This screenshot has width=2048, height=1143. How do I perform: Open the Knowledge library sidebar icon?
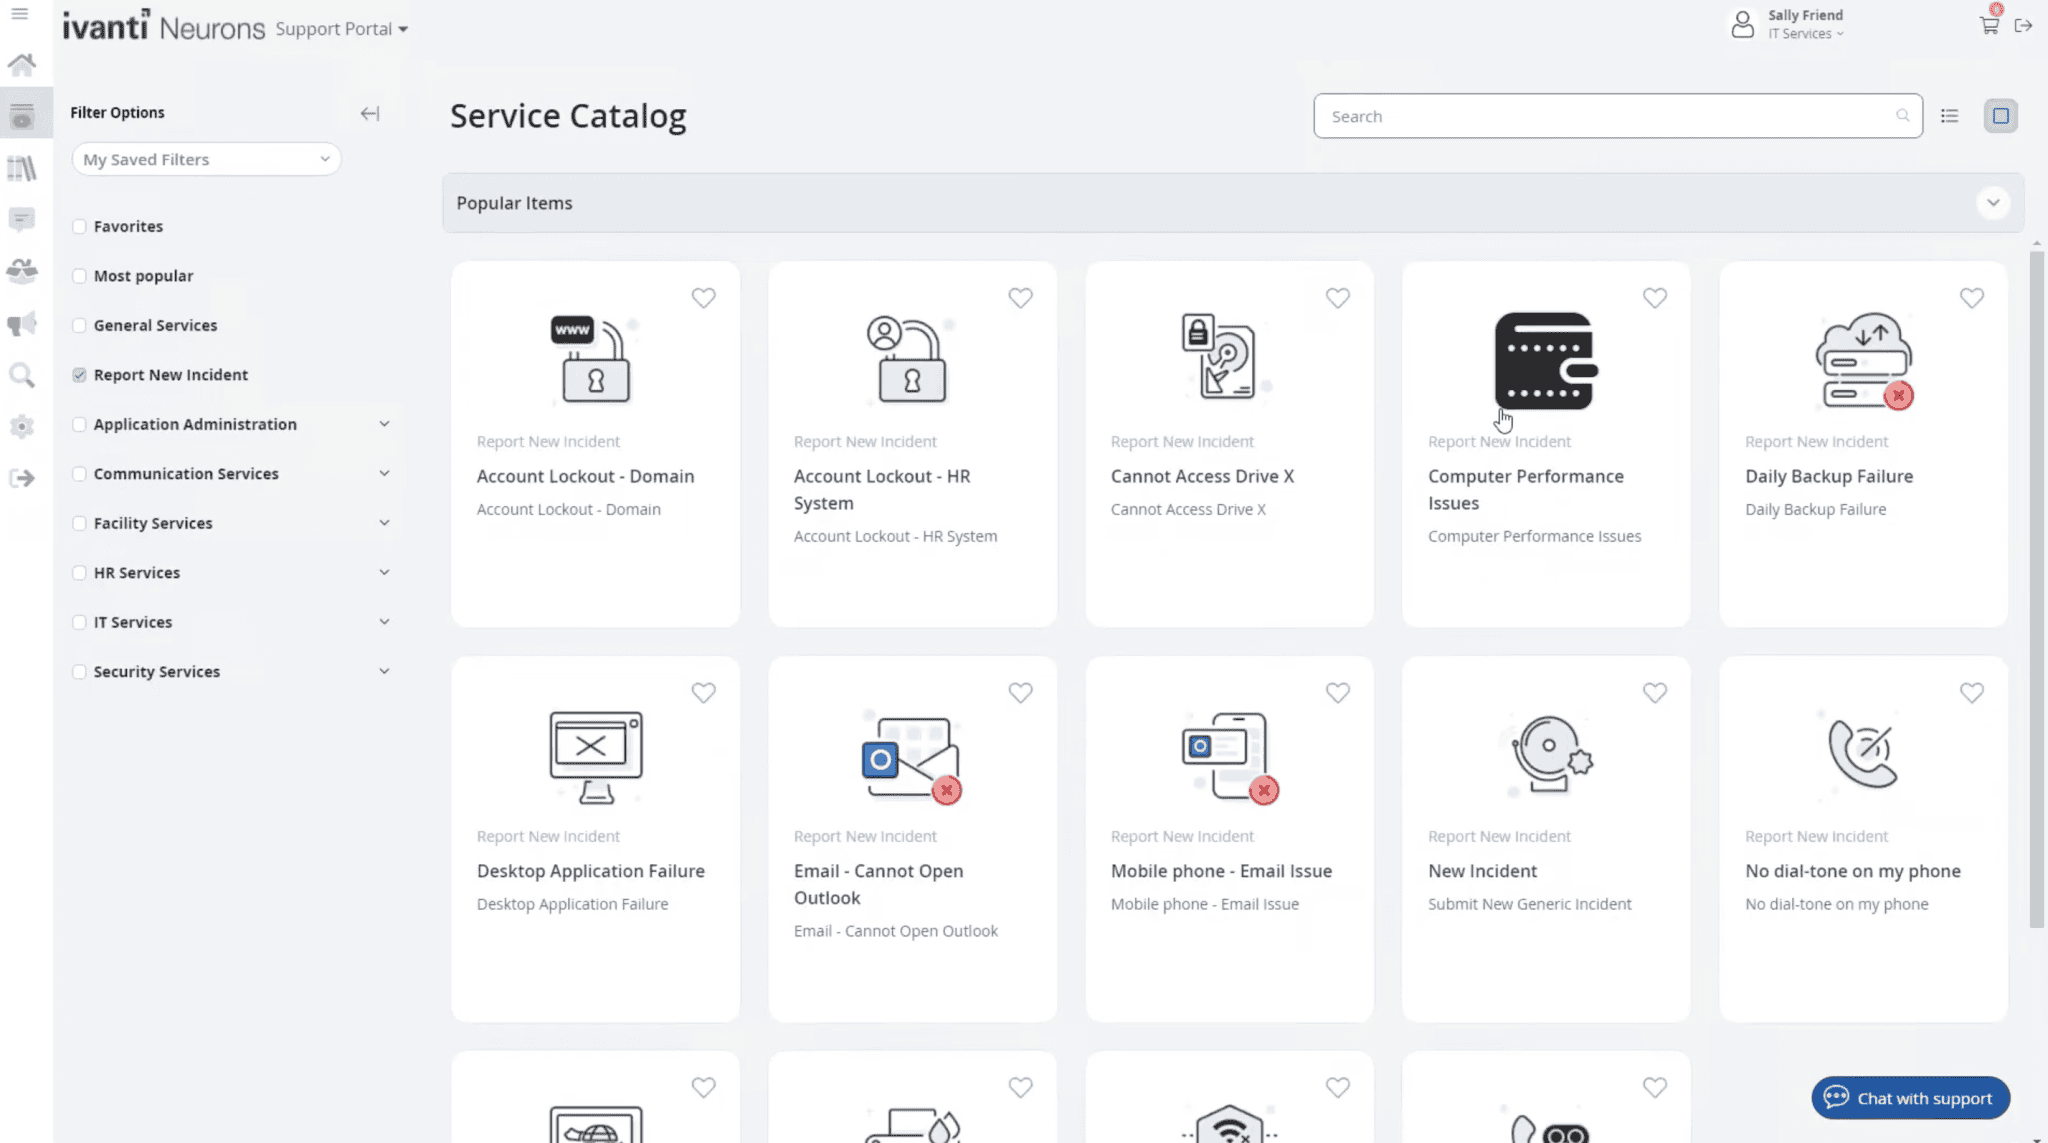(22, 167)
